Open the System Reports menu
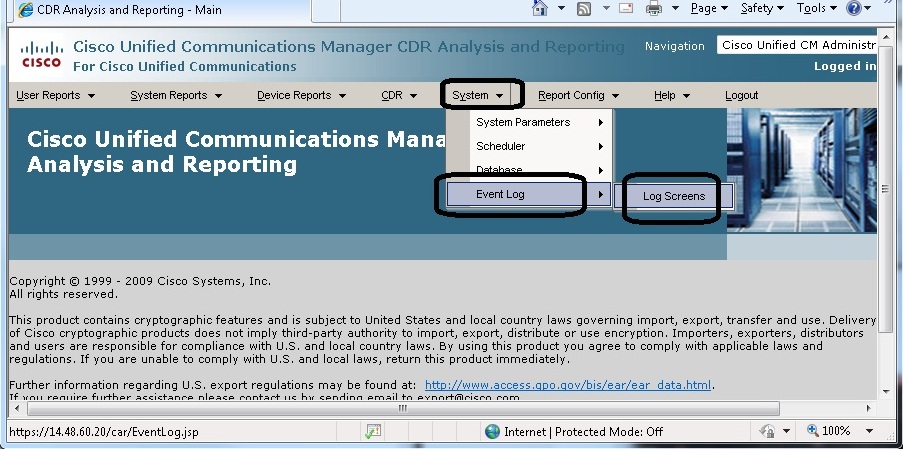The width and height of the screenshot is (903, 449). (x=176, y=96)
